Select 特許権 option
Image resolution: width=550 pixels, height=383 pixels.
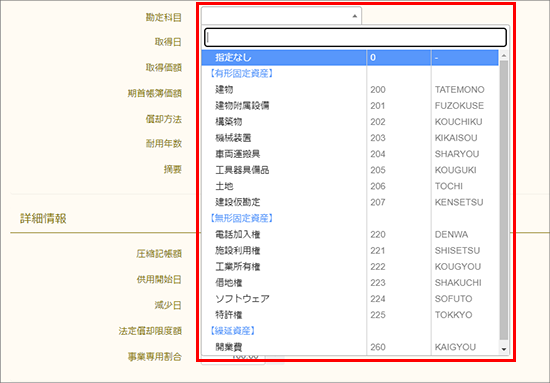pos(350,315)
